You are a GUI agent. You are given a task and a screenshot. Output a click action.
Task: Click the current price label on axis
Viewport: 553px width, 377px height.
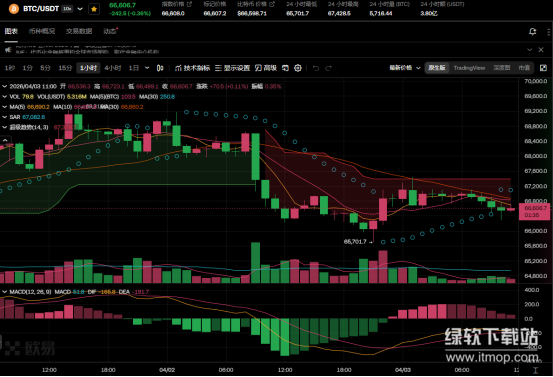[534, 212]
